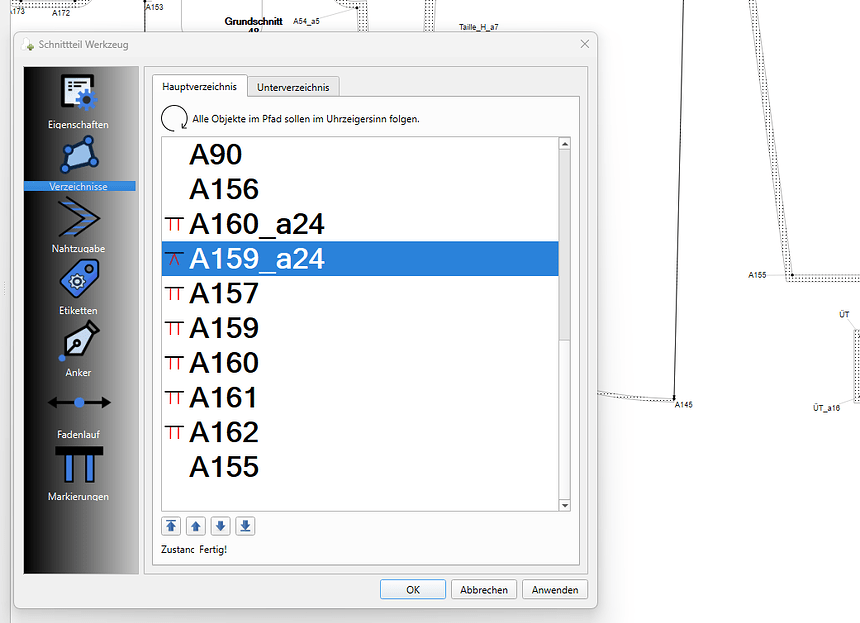Click point label A145 on the pattern canvas
The width and height of the screenshot is (860, 623).
click(x=683, y=405)
